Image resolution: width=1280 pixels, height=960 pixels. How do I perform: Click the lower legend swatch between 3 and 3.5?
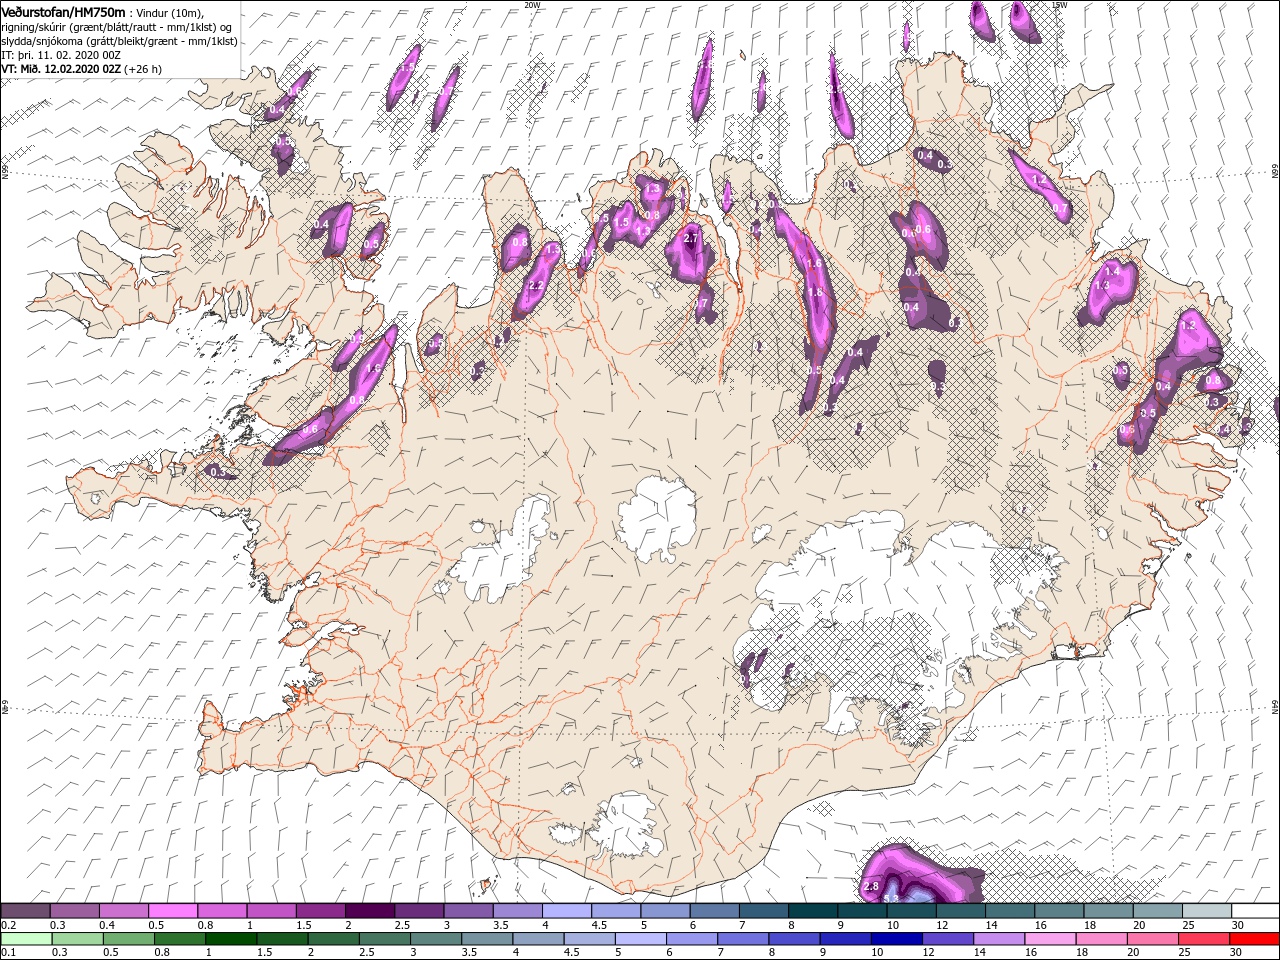(435, 939)
